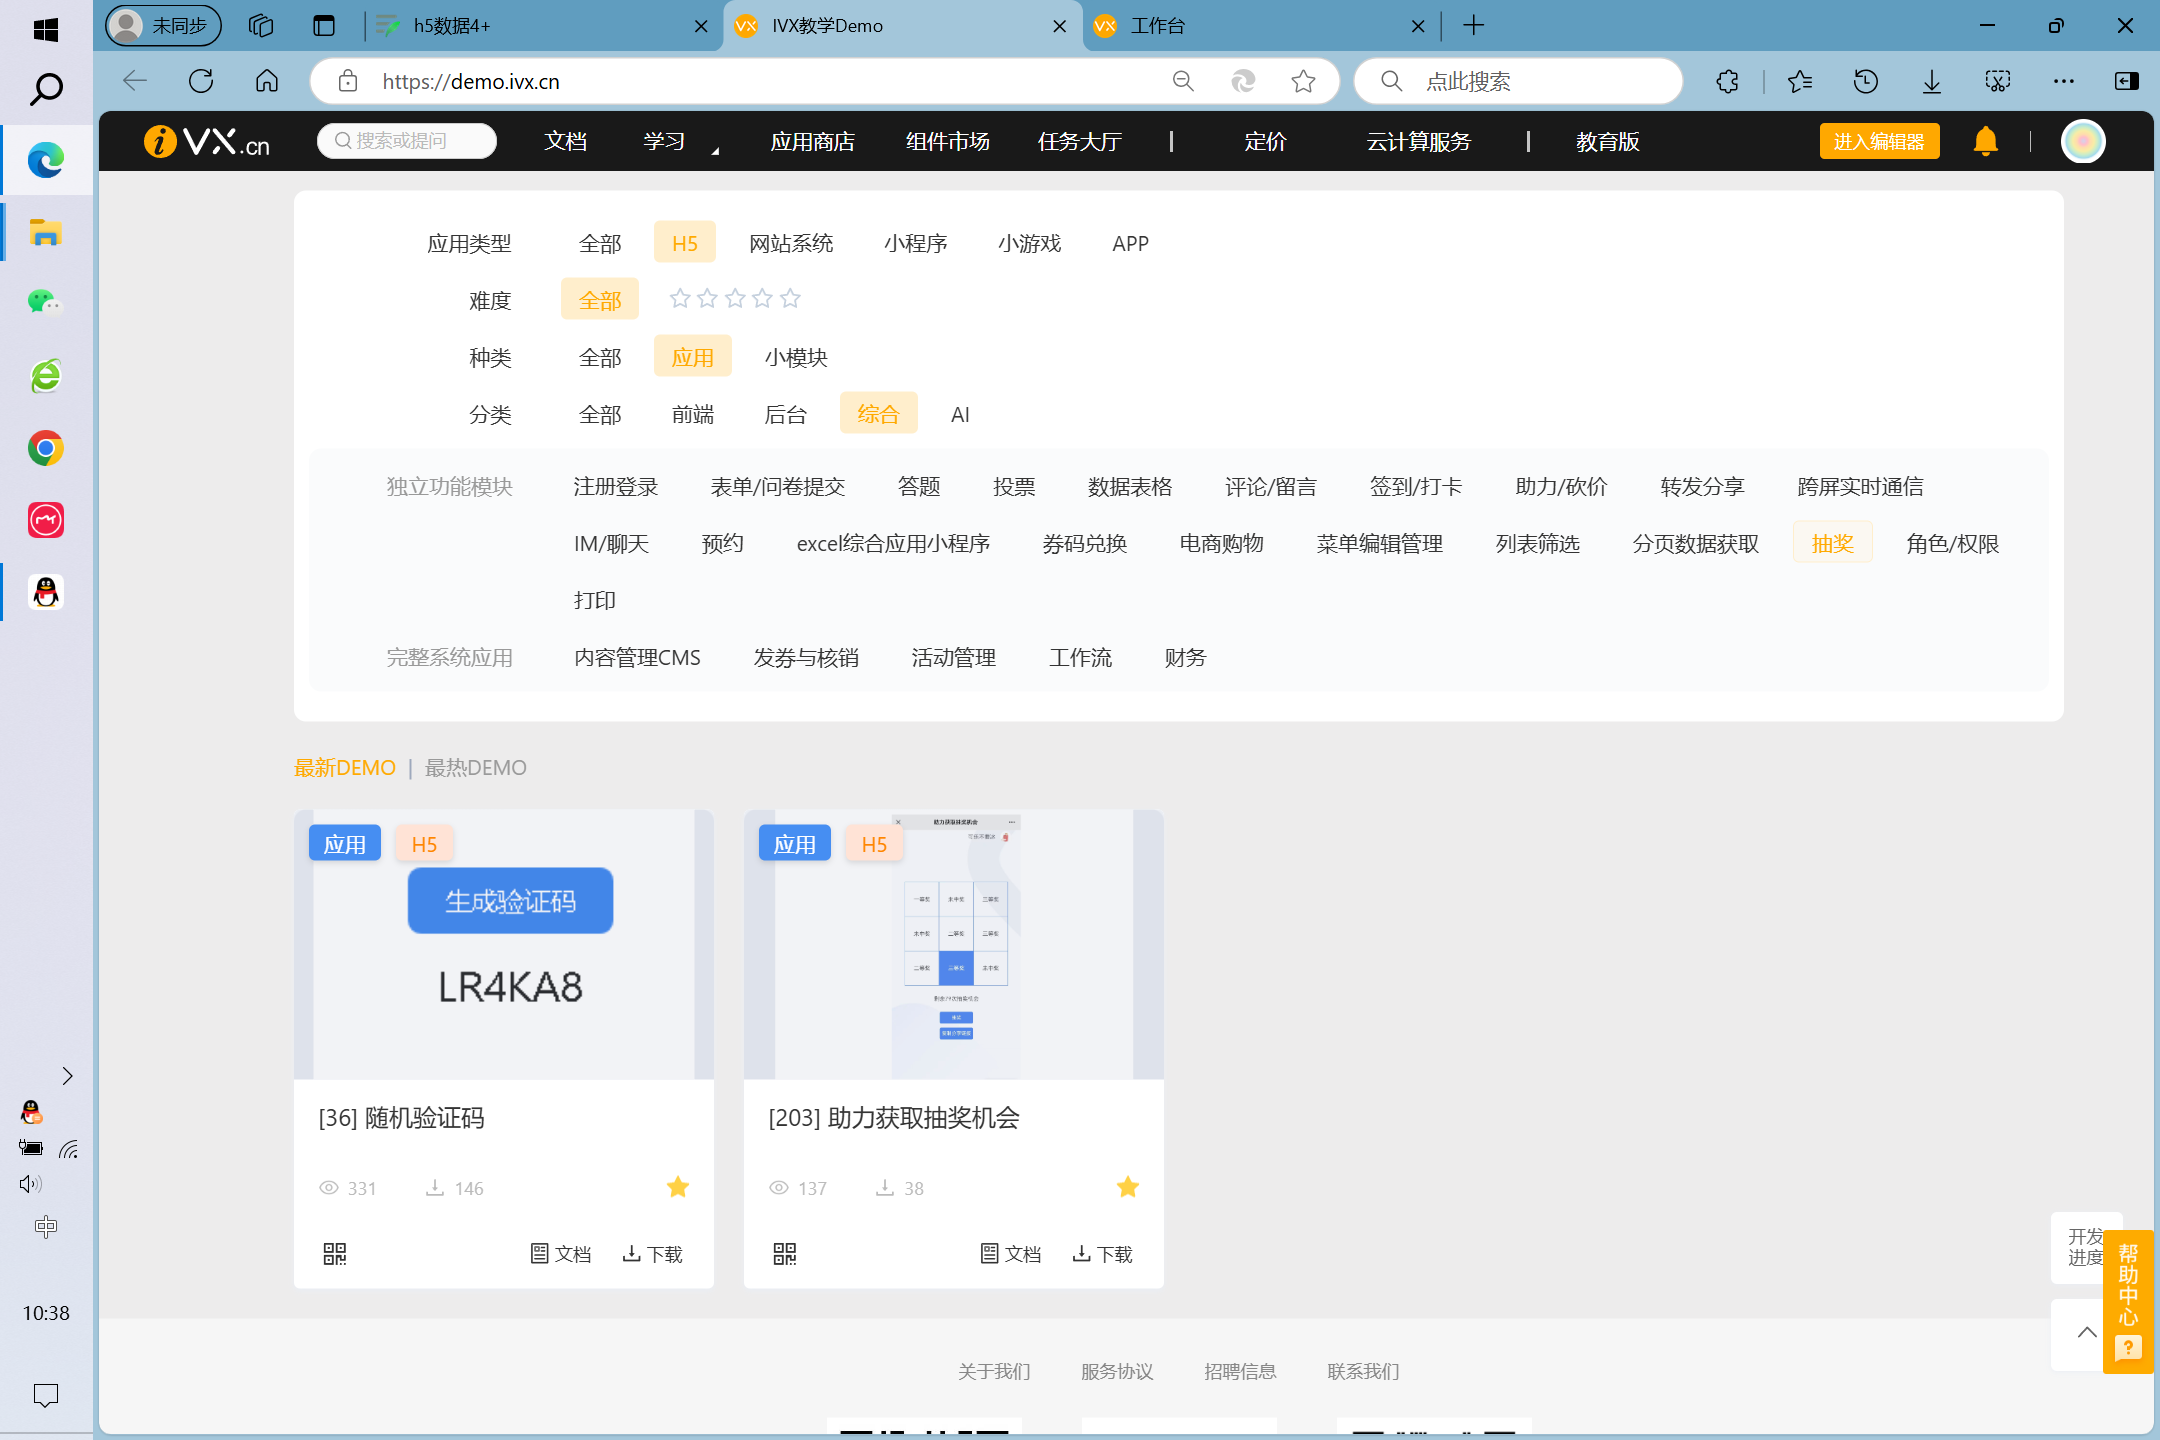Viewport: 2160px width, 1440px height.
Task: Click the iVX.cn logo
Action: coord(207,141)
